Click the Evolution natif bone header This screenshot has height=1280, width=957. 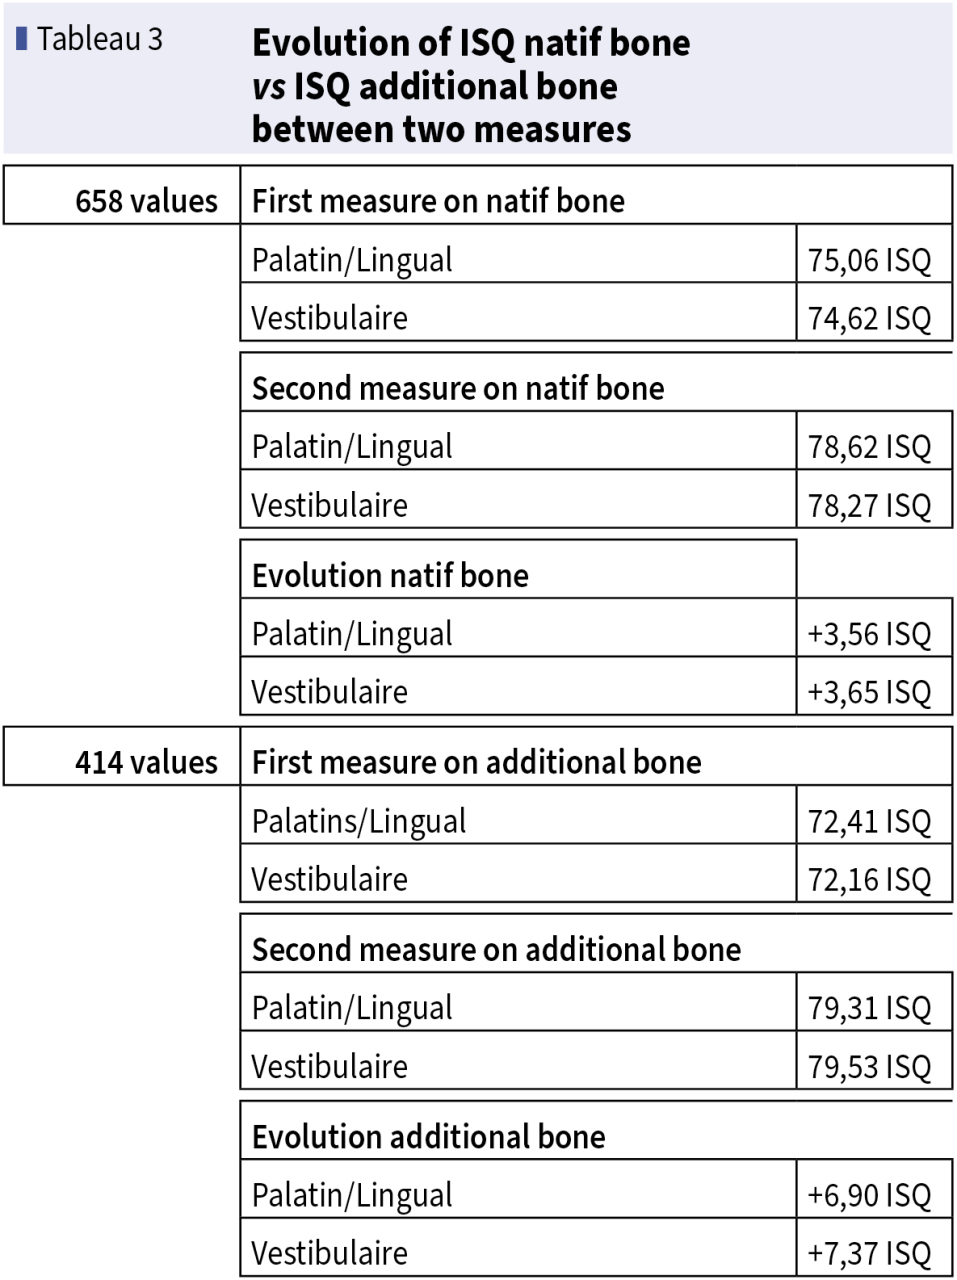tap(518, 569)
